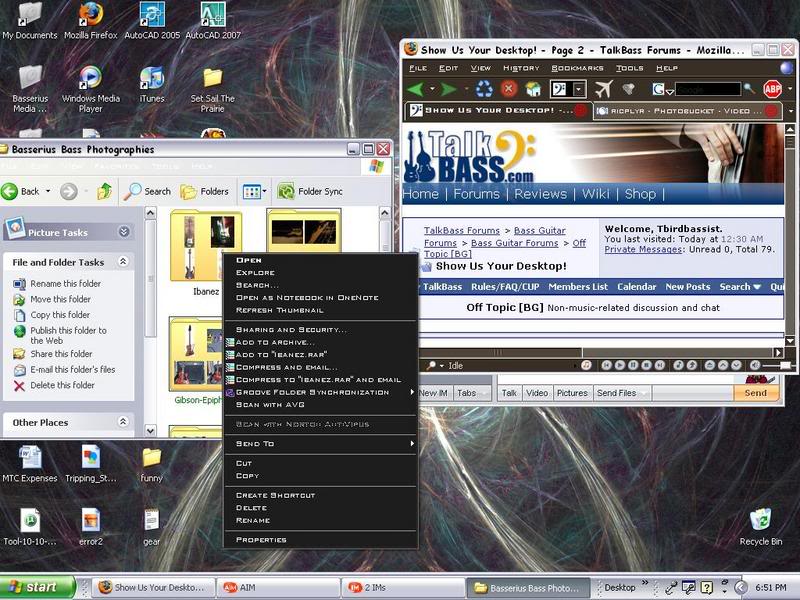Click the green Back arrow in Firefox
This screenshot has width=800, height=600.
[416, 89]
